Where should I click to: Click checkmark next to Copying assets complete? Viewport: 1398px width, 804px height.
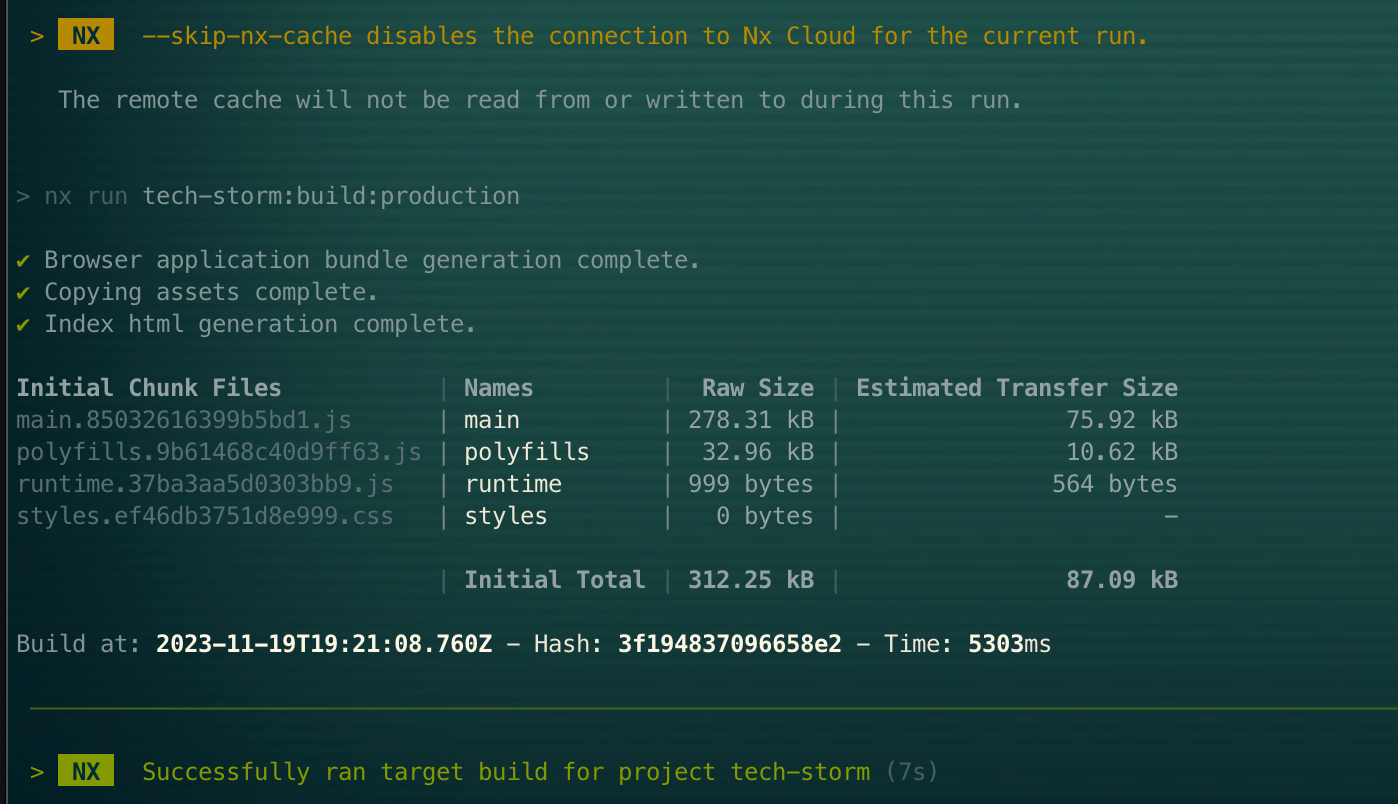tap(24, 292)
